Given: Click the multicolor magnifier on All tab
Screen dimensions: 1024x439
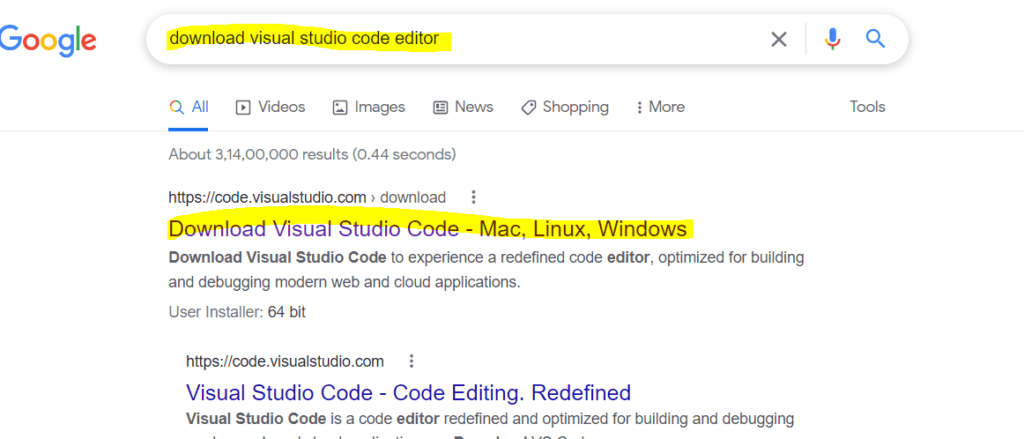Looking at the screenshot, I should (x=176, y=108).
